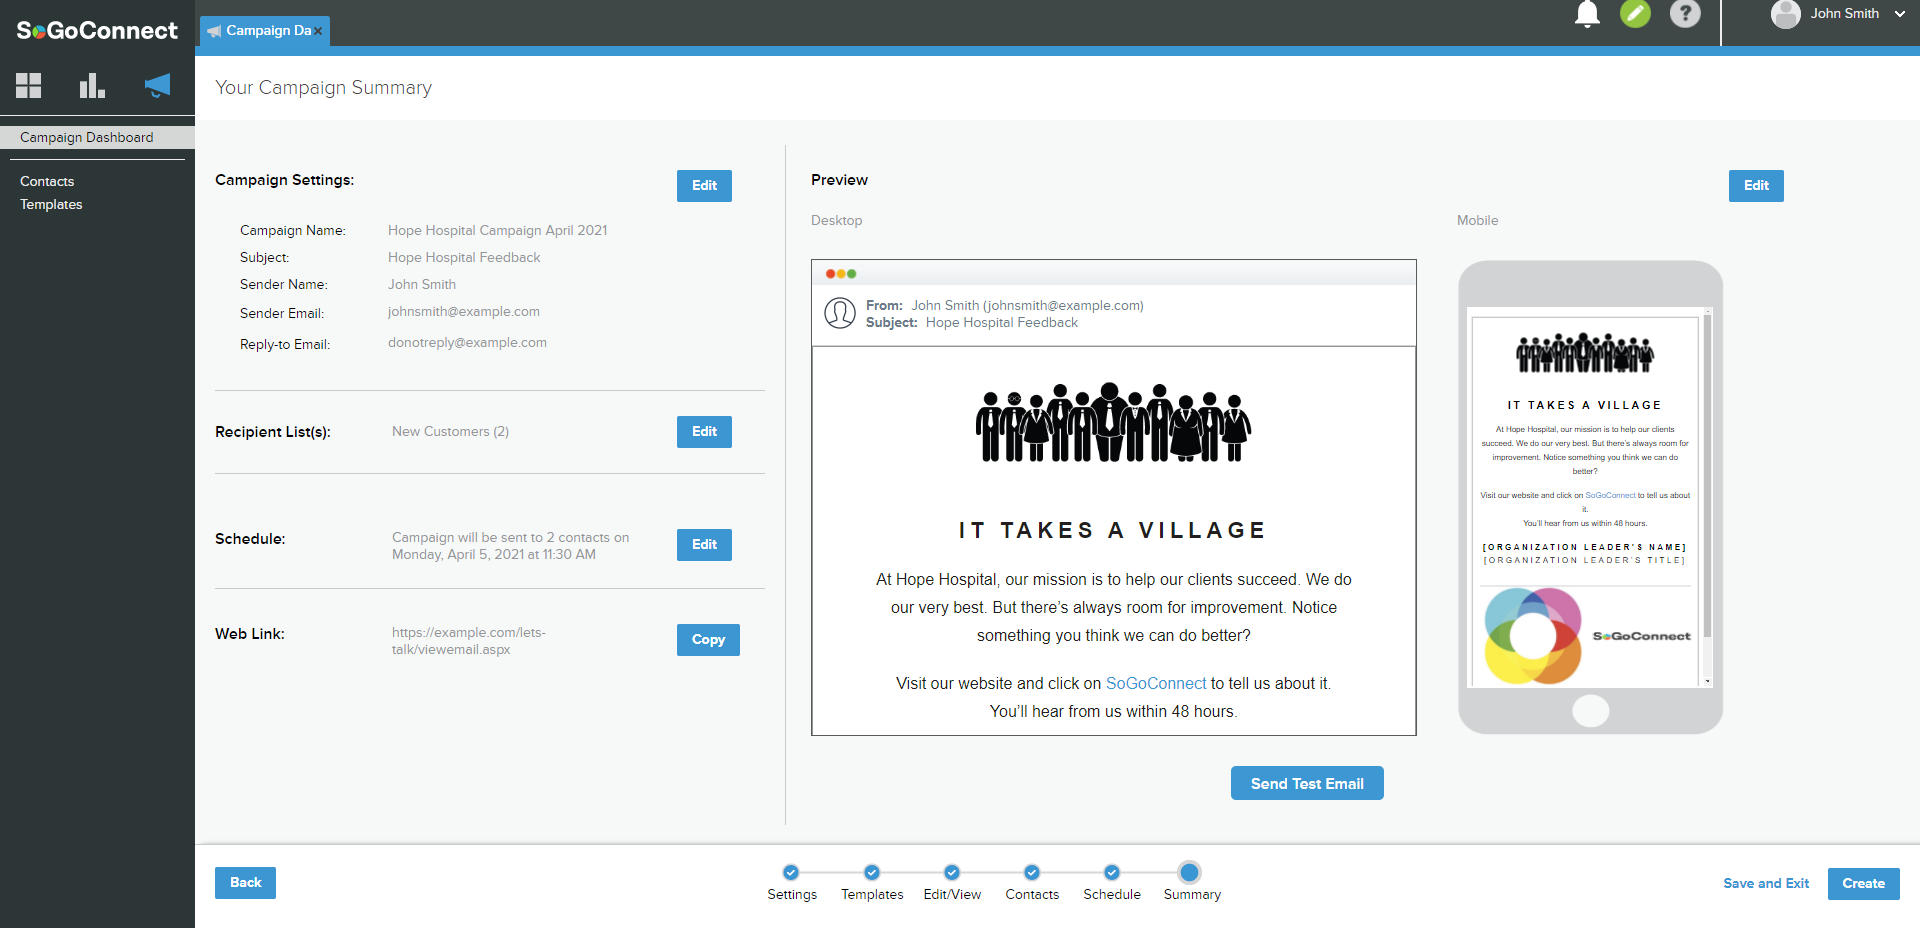Select the Campaign Da tab

point(265,31)
